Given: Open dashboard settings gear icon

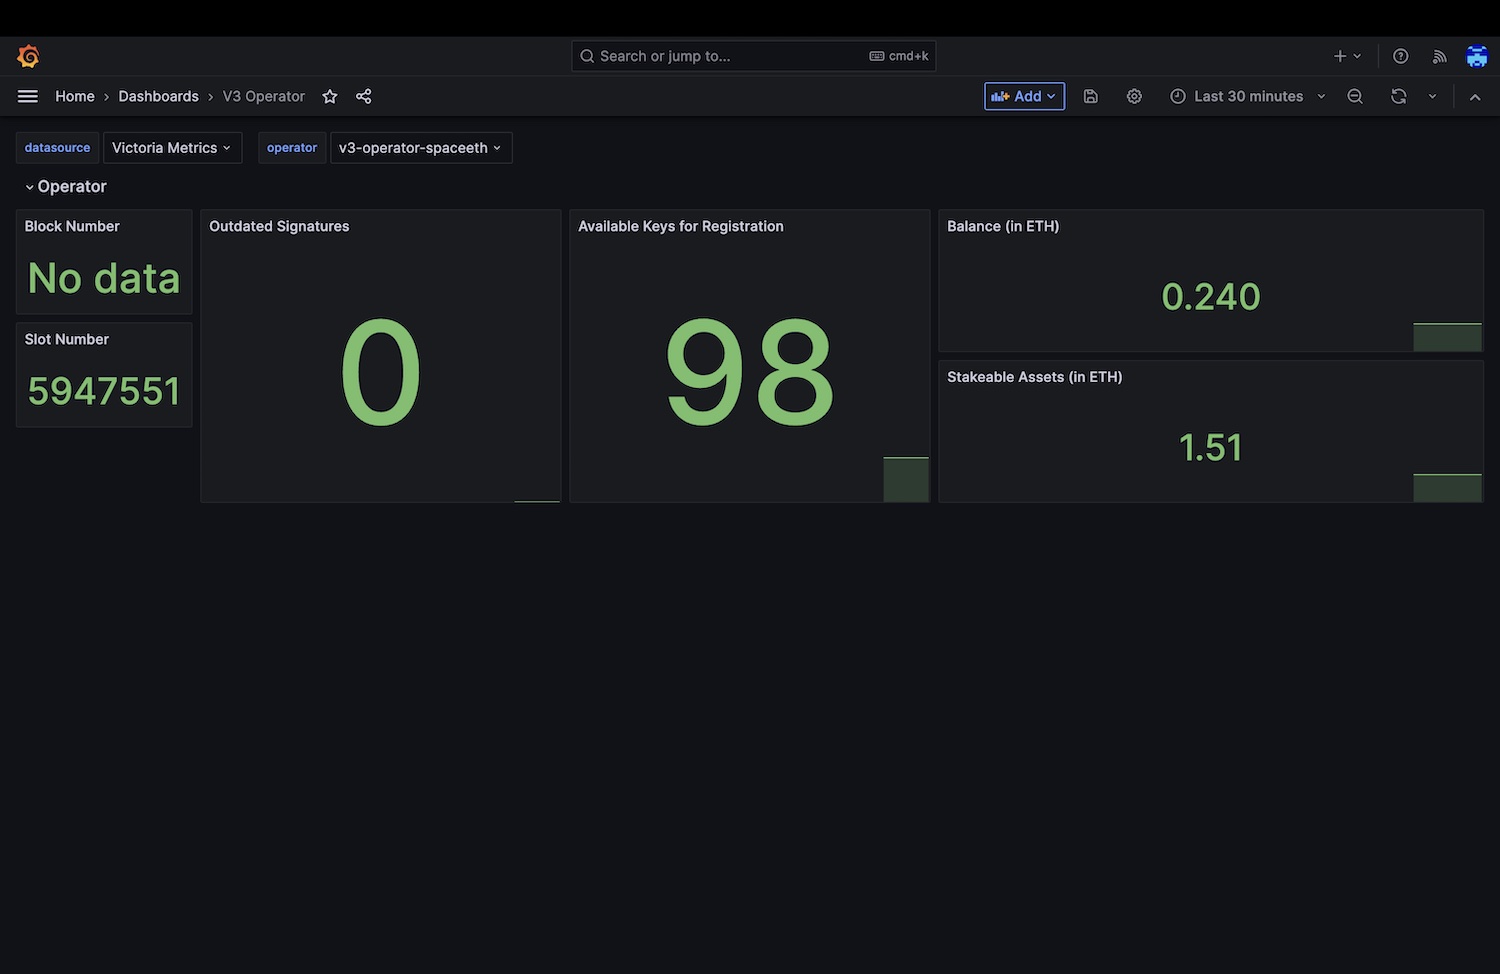Looking at the screenshot, I should pos(1134,96).
